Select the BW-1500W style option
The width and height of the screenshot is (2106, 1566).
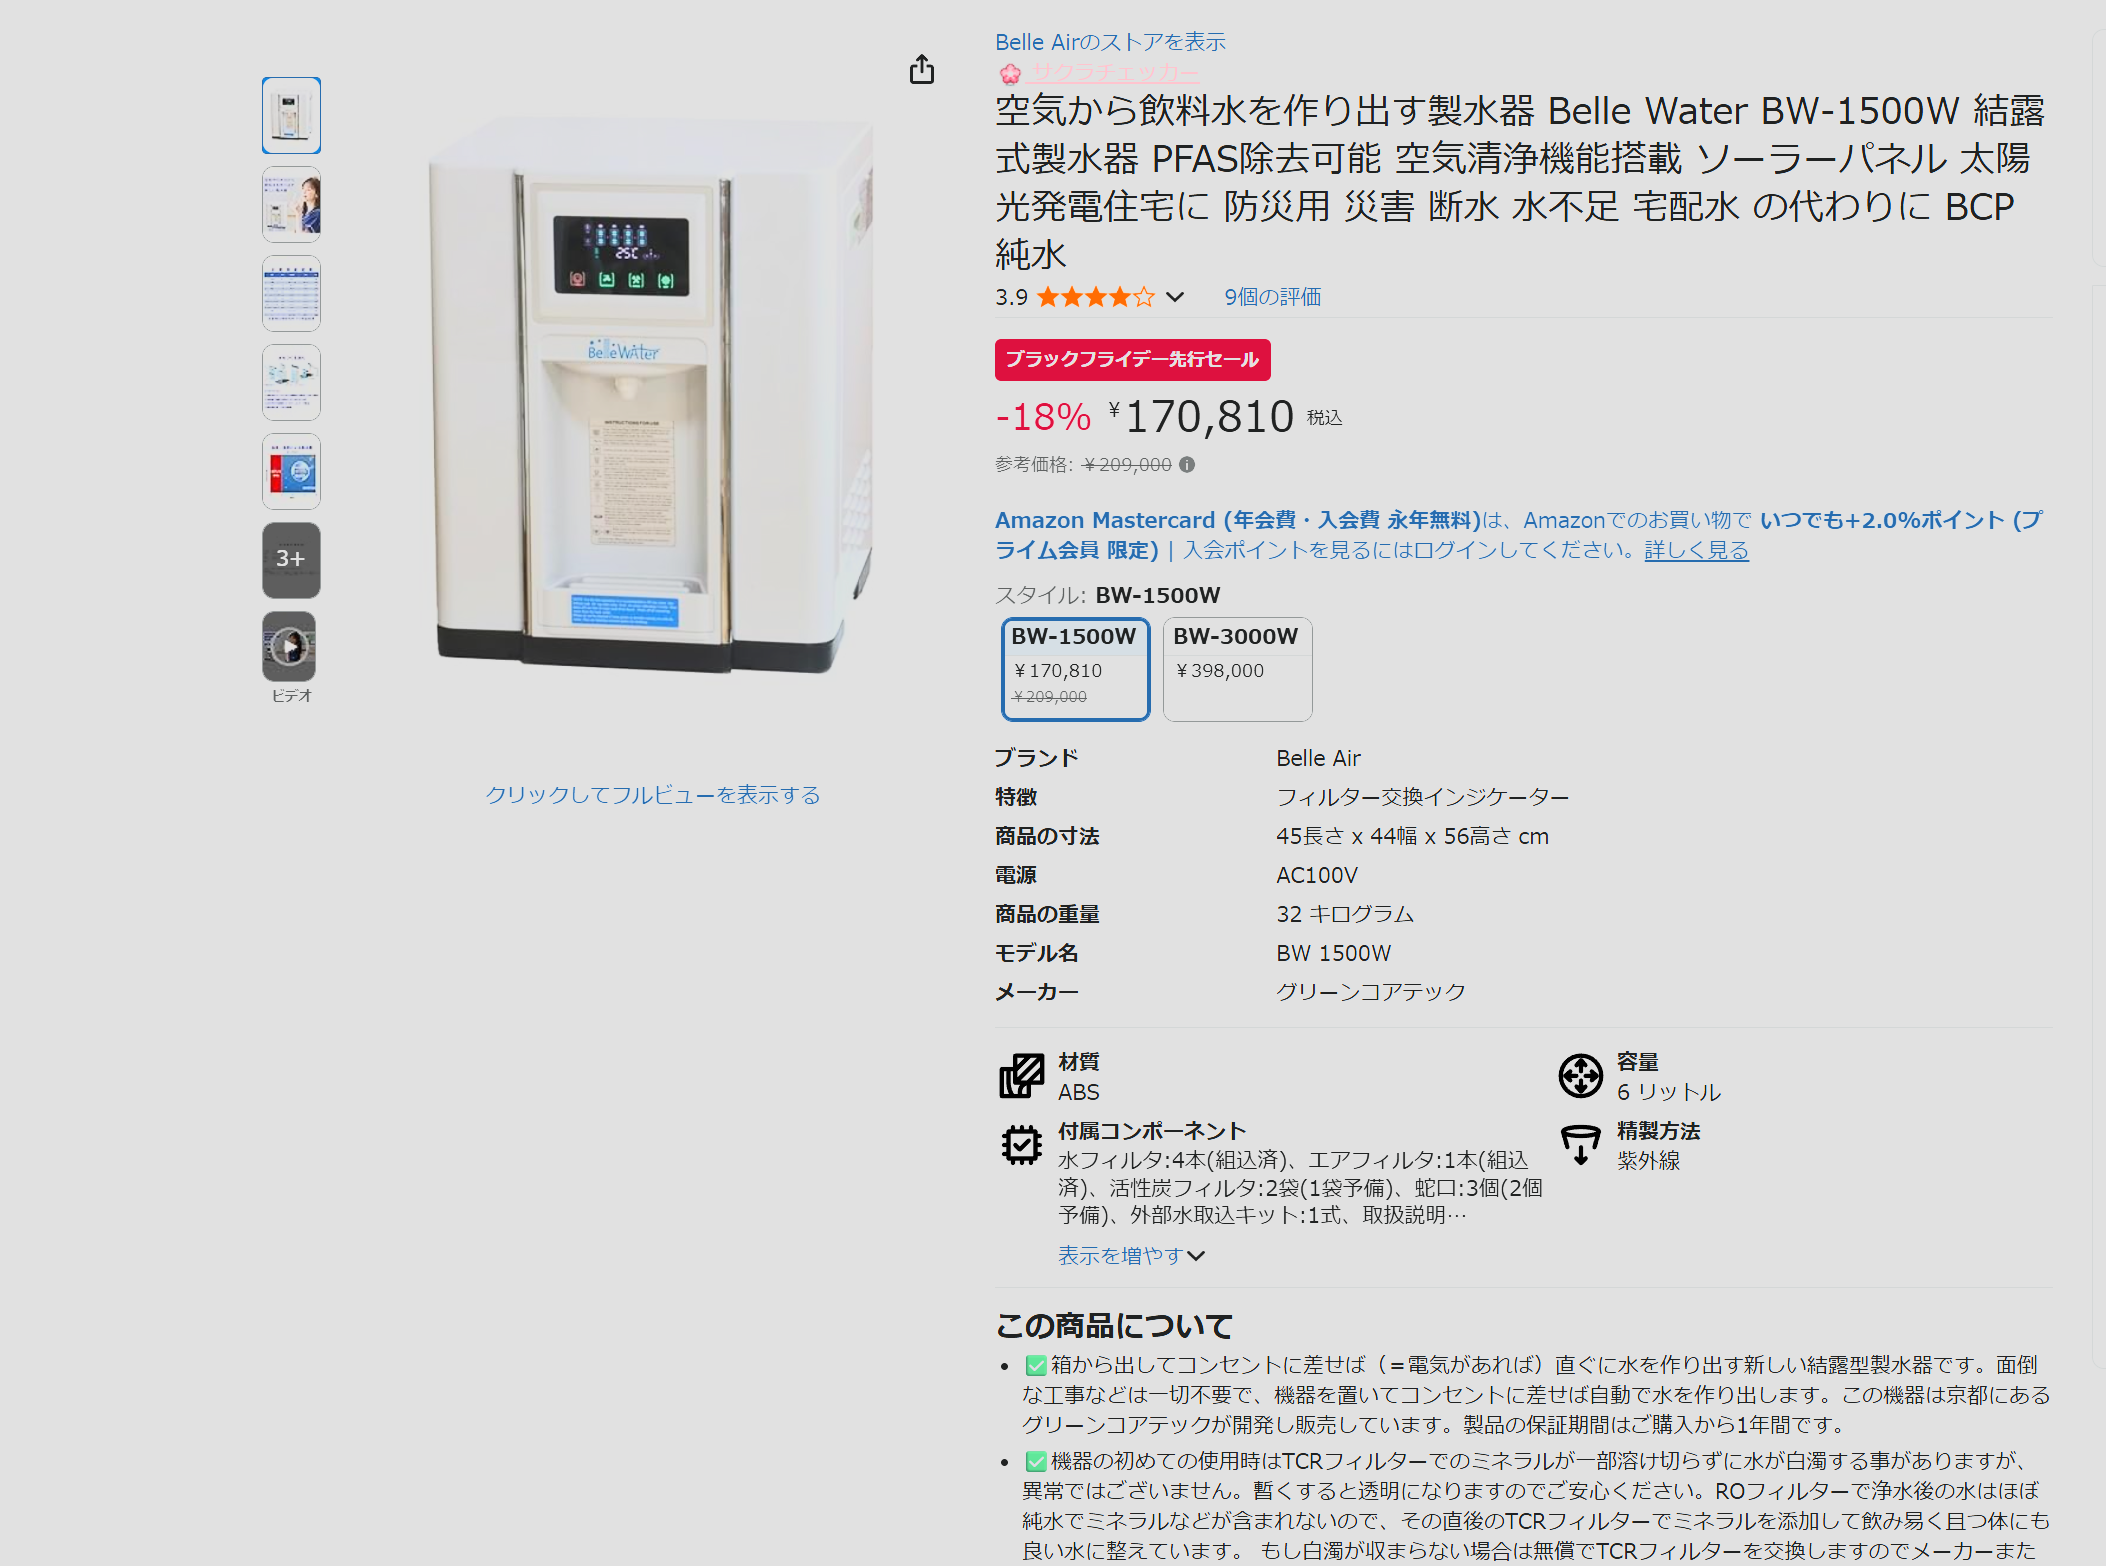(1076, 668)
